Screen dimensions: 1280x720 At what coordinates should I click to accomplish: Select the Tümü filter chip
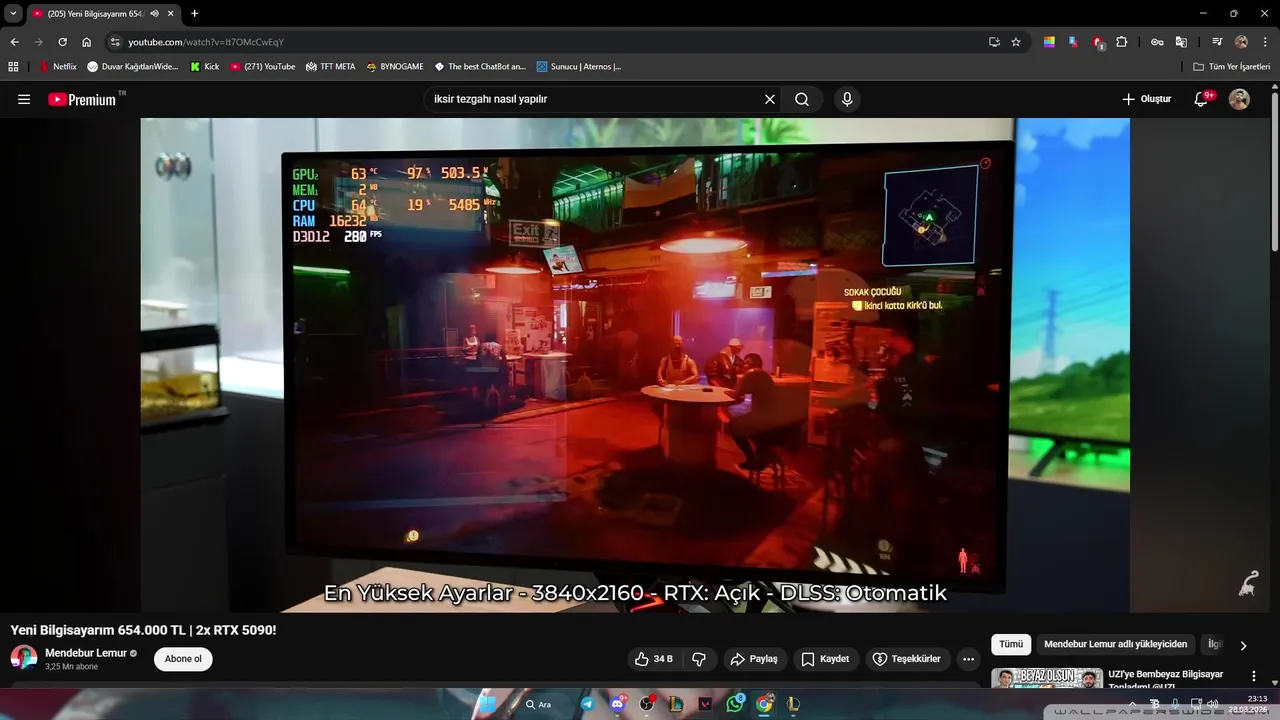coord(1011,644)
